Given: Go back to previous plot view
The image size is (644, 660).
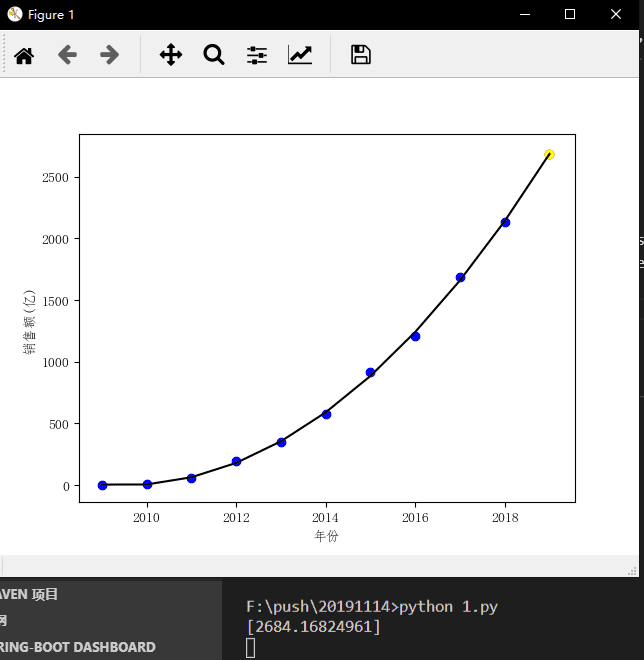Looking at the screenshot, I should pyautogui.click(x=67, y=55).
